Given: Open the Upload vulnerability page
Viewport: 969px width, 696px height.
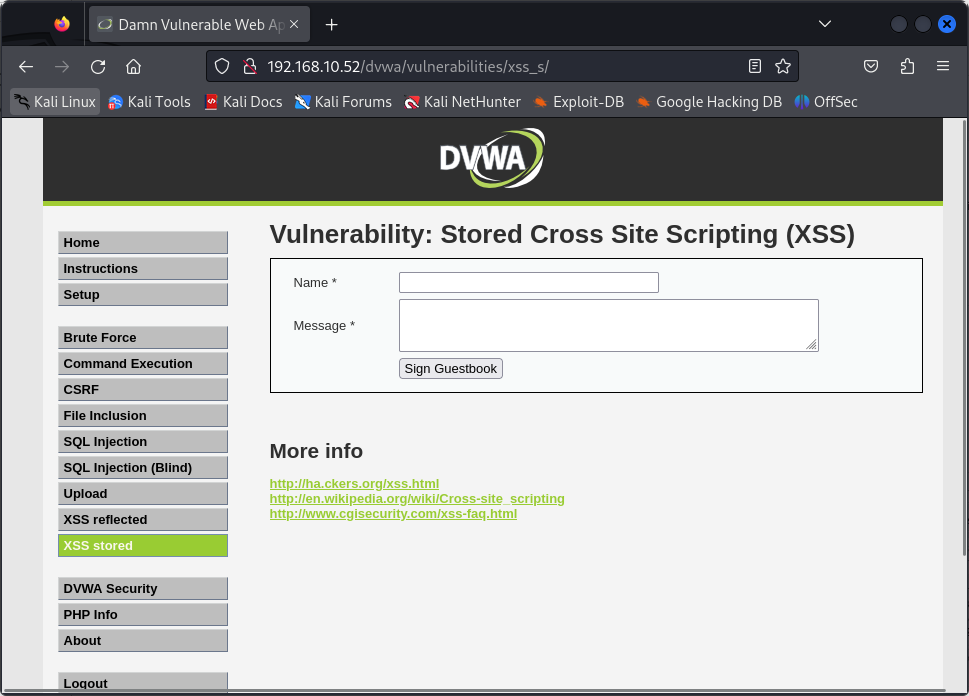Looking at the screenshot, I should (x=143, y=493).
